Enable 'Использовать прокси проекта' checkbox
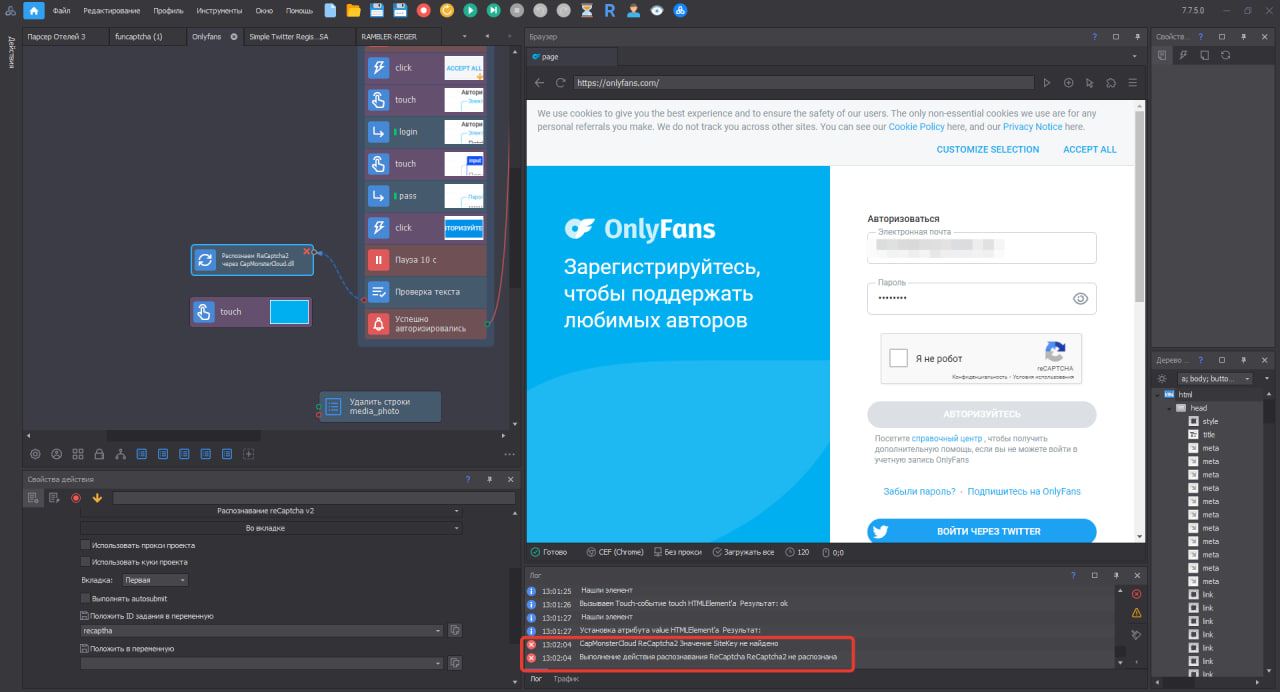The width and height of the screenshot is (1280, 692). point(85,545)
